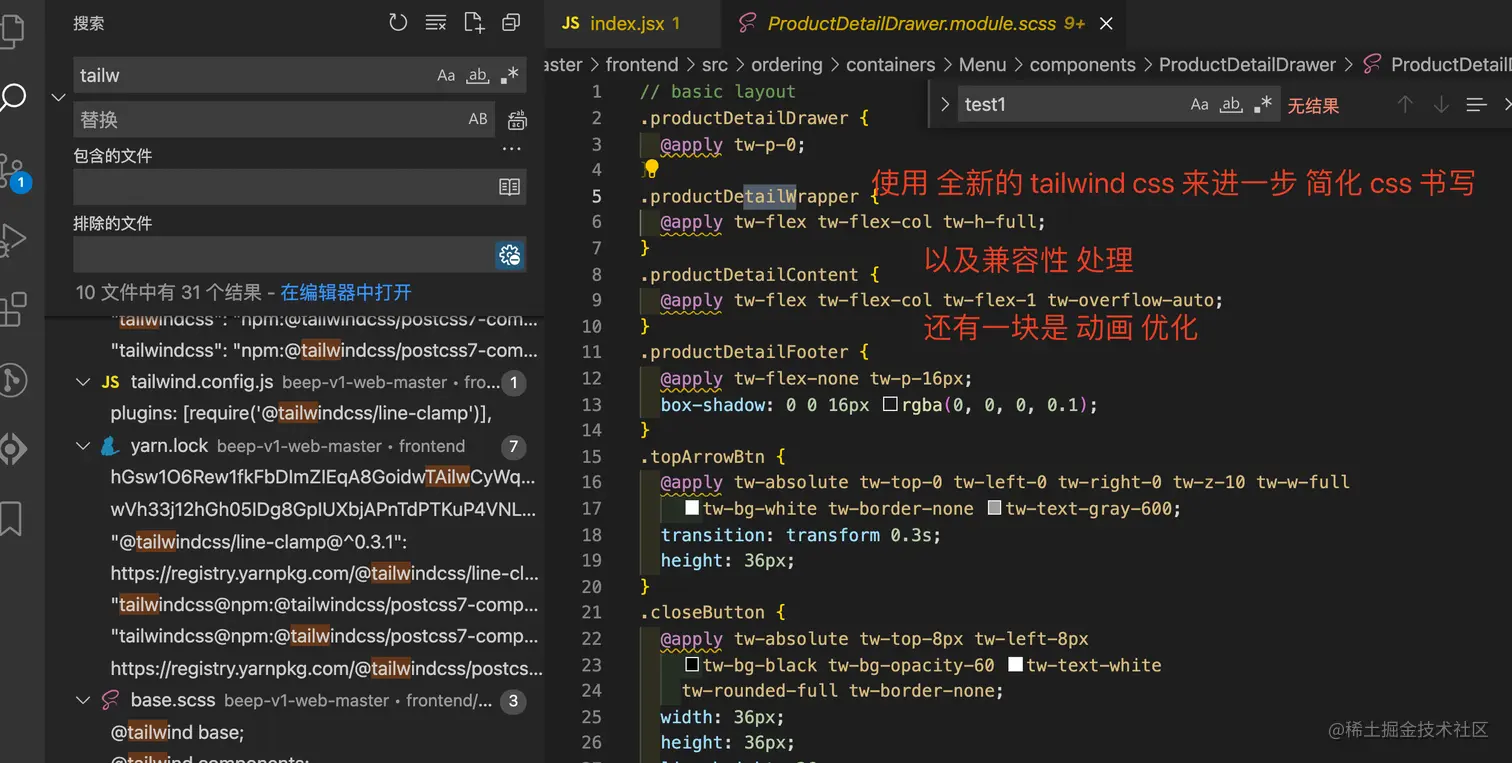
Task: Collapse all search results
Action: (x=511, y=22)
